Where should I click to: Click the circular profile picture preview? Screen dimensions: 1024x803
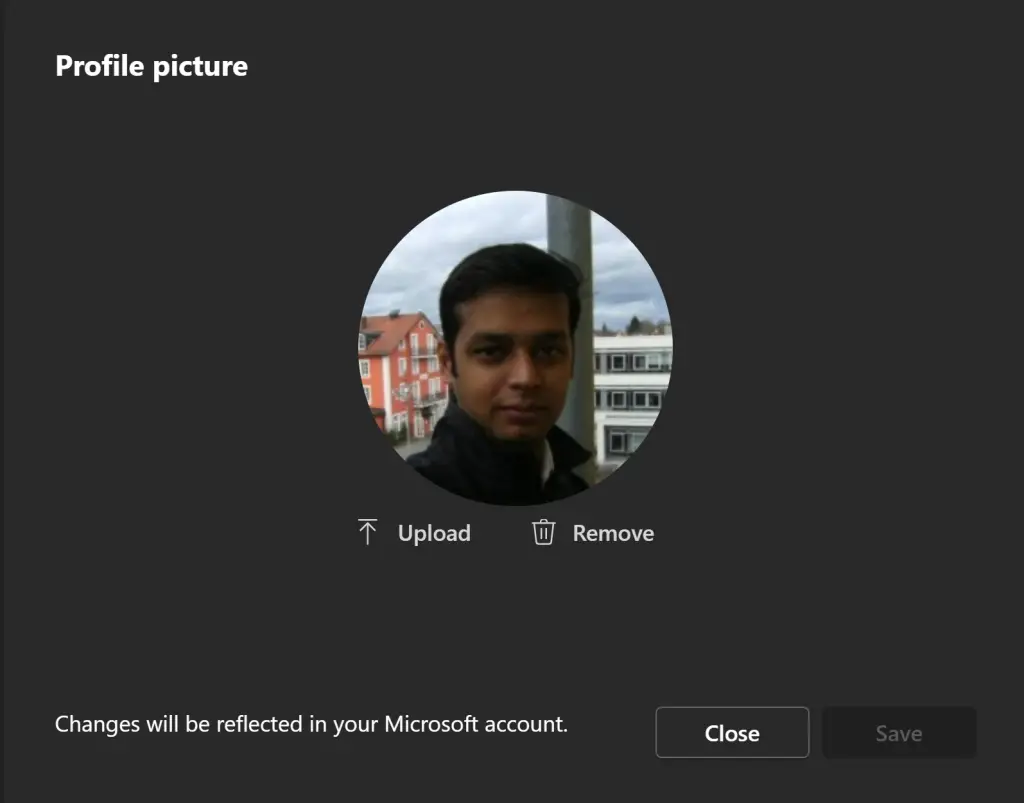(x=515, y=348)
